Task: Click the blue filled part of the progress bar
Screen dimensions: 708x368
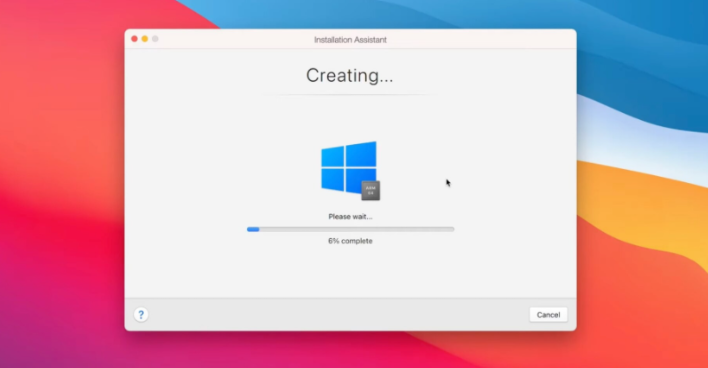Action: [x=253, y=229]
